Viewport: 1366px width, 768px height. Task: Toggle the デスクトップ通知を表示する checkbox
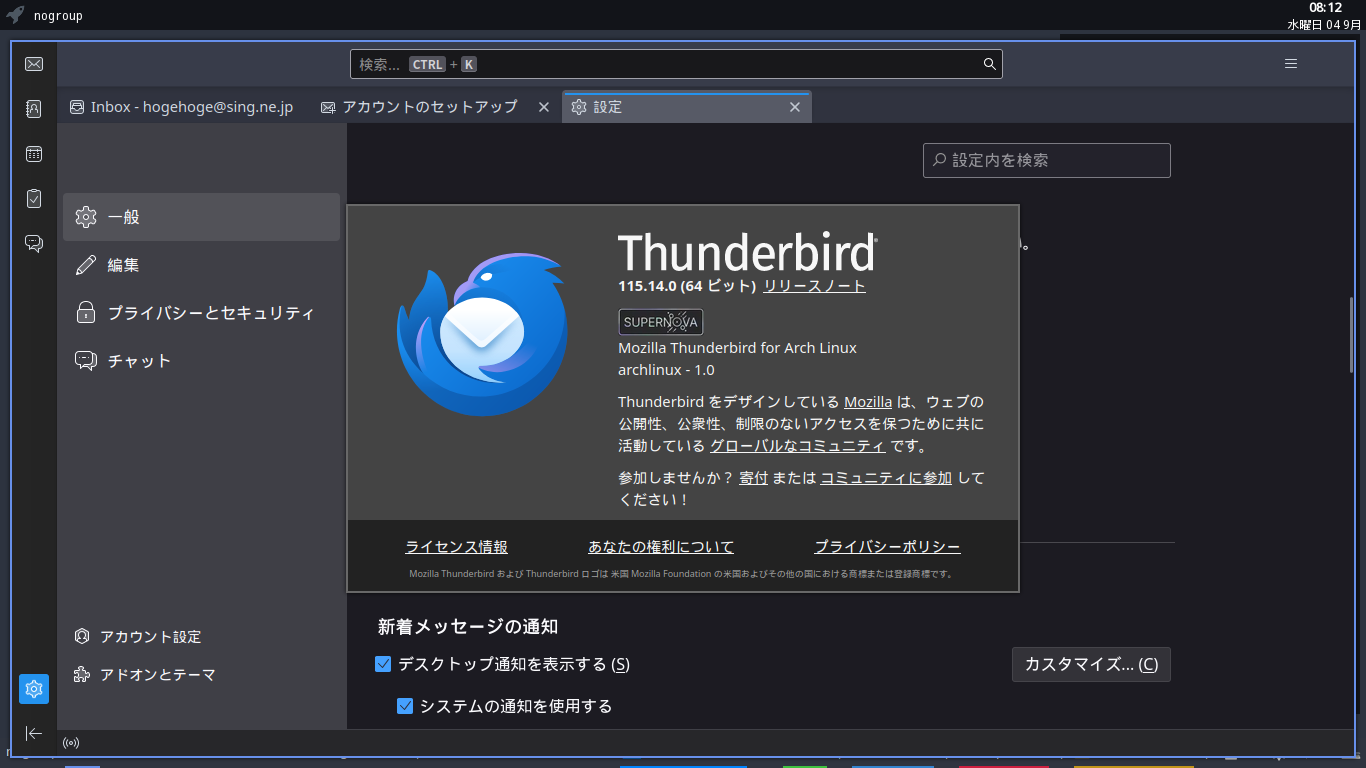(x=383, y=664)
